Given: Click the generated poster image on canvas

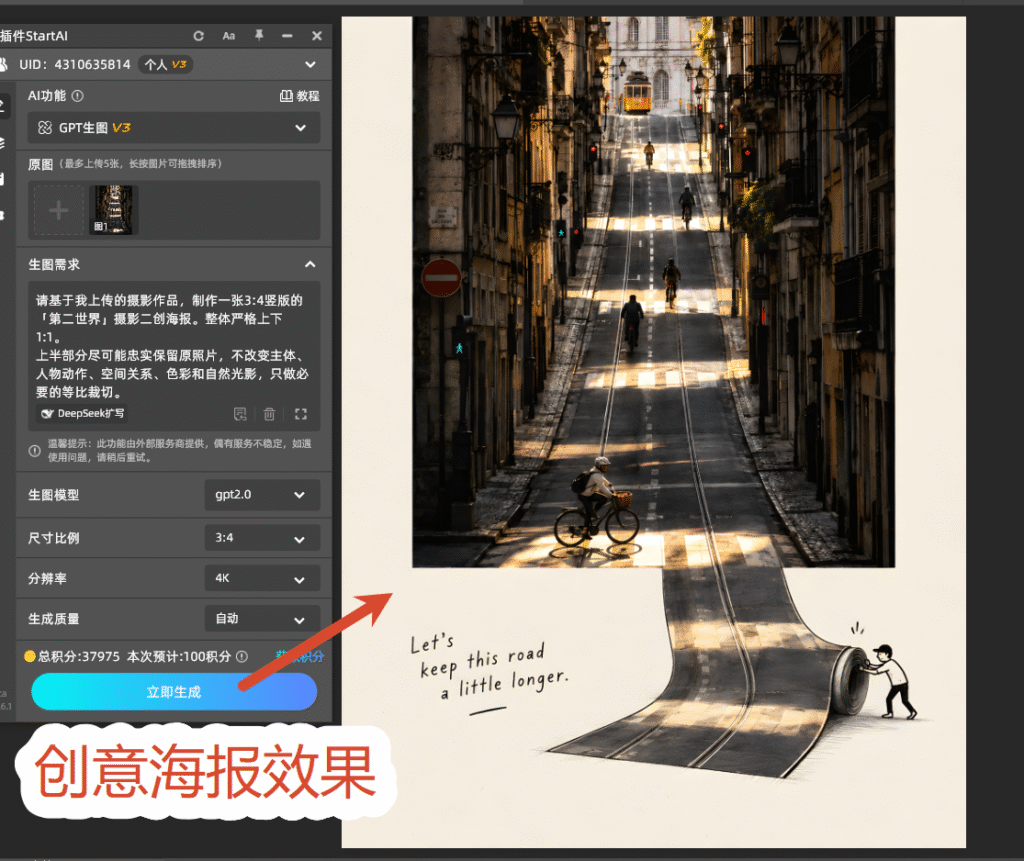Looking at the screenshot, I should pyautogui.click(x=654, y=432).
